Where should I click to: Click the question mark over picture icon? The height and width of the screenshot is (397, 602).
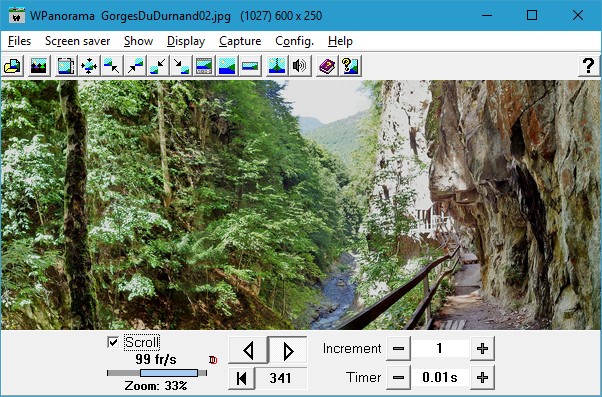350,66
